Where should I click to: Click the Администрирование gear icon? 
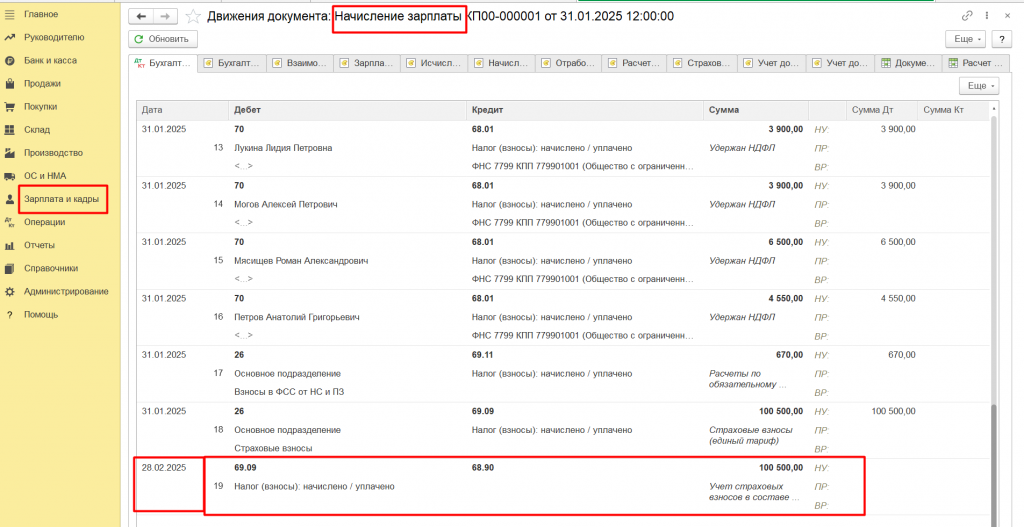point(9,292)
